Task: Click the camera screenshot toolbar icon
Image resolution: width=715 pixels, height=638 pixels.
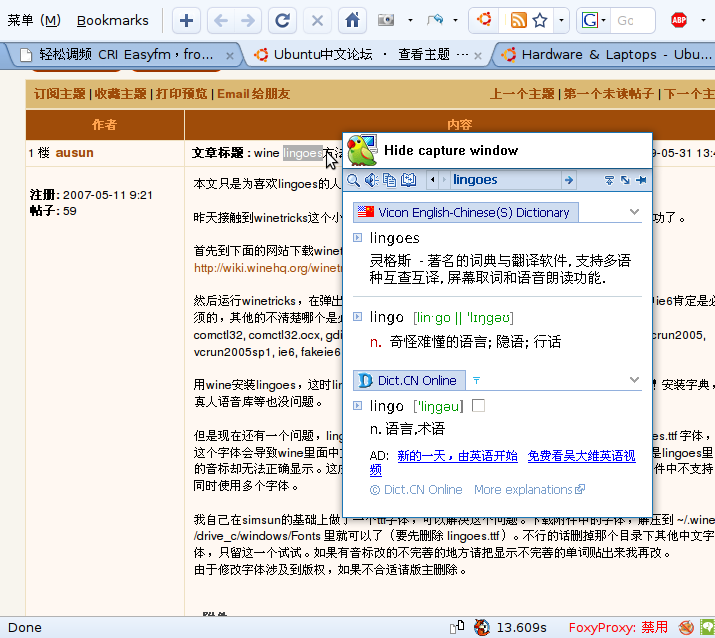Action: coord(386,20)
